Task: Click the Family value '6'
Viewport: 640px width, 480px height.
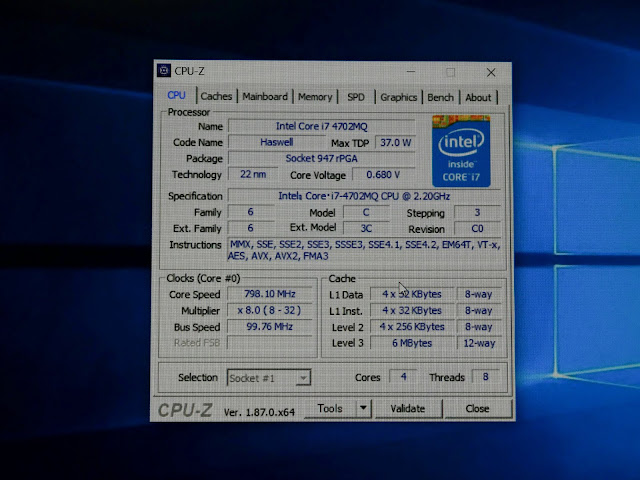Action: tap(251, 212)
